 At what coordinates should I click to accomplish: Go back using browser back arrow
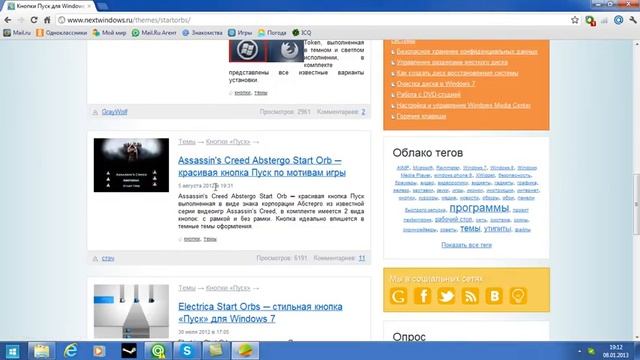tap(8, 20)
